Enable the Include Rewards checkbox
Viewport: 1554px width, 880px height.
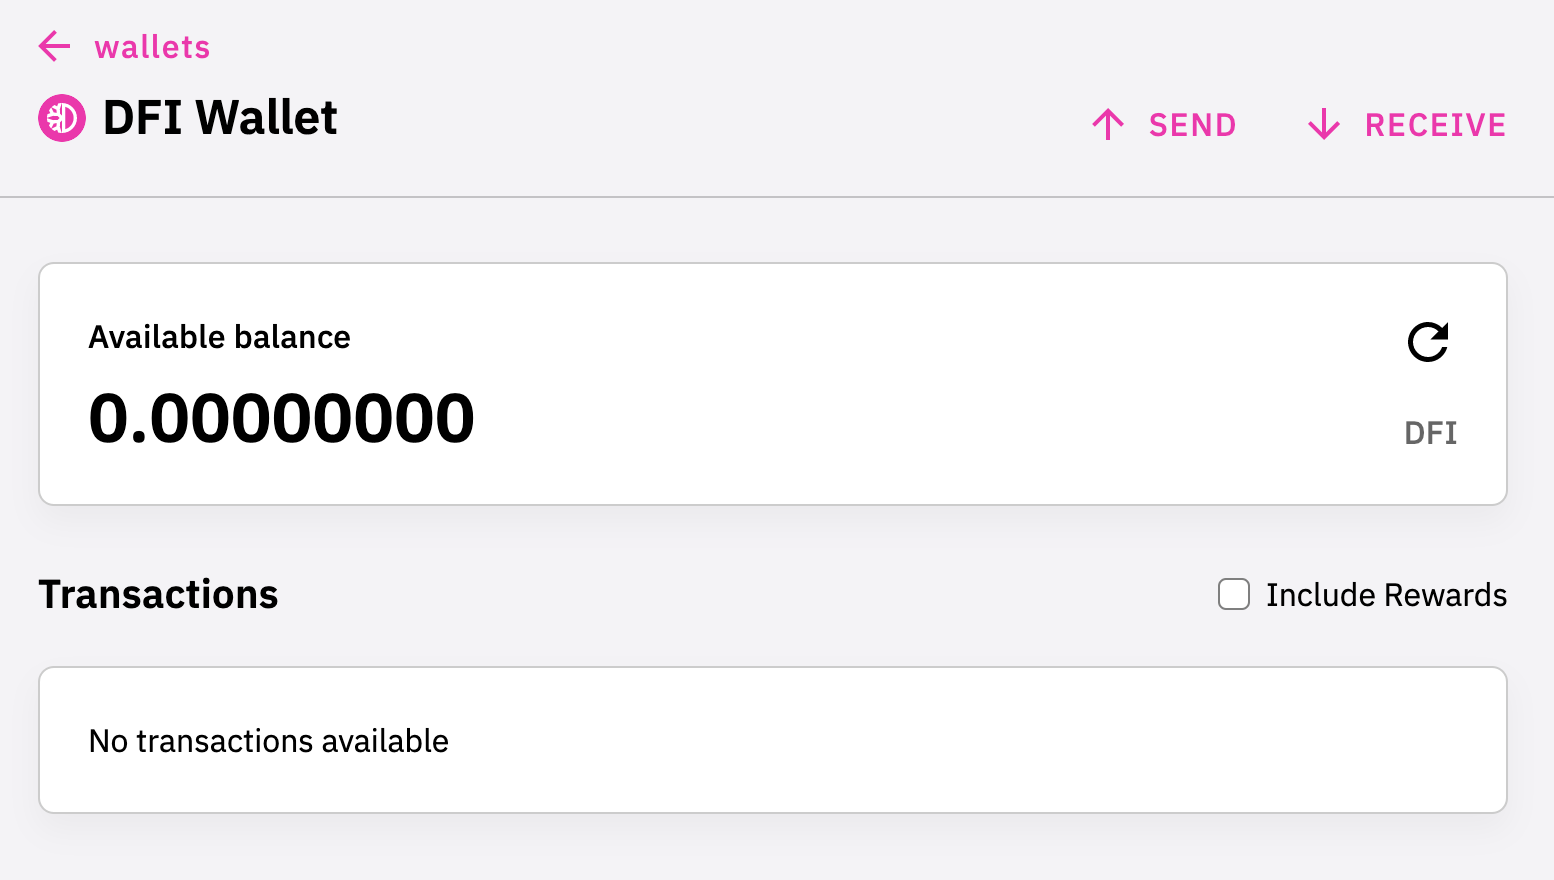(1234, 594)
